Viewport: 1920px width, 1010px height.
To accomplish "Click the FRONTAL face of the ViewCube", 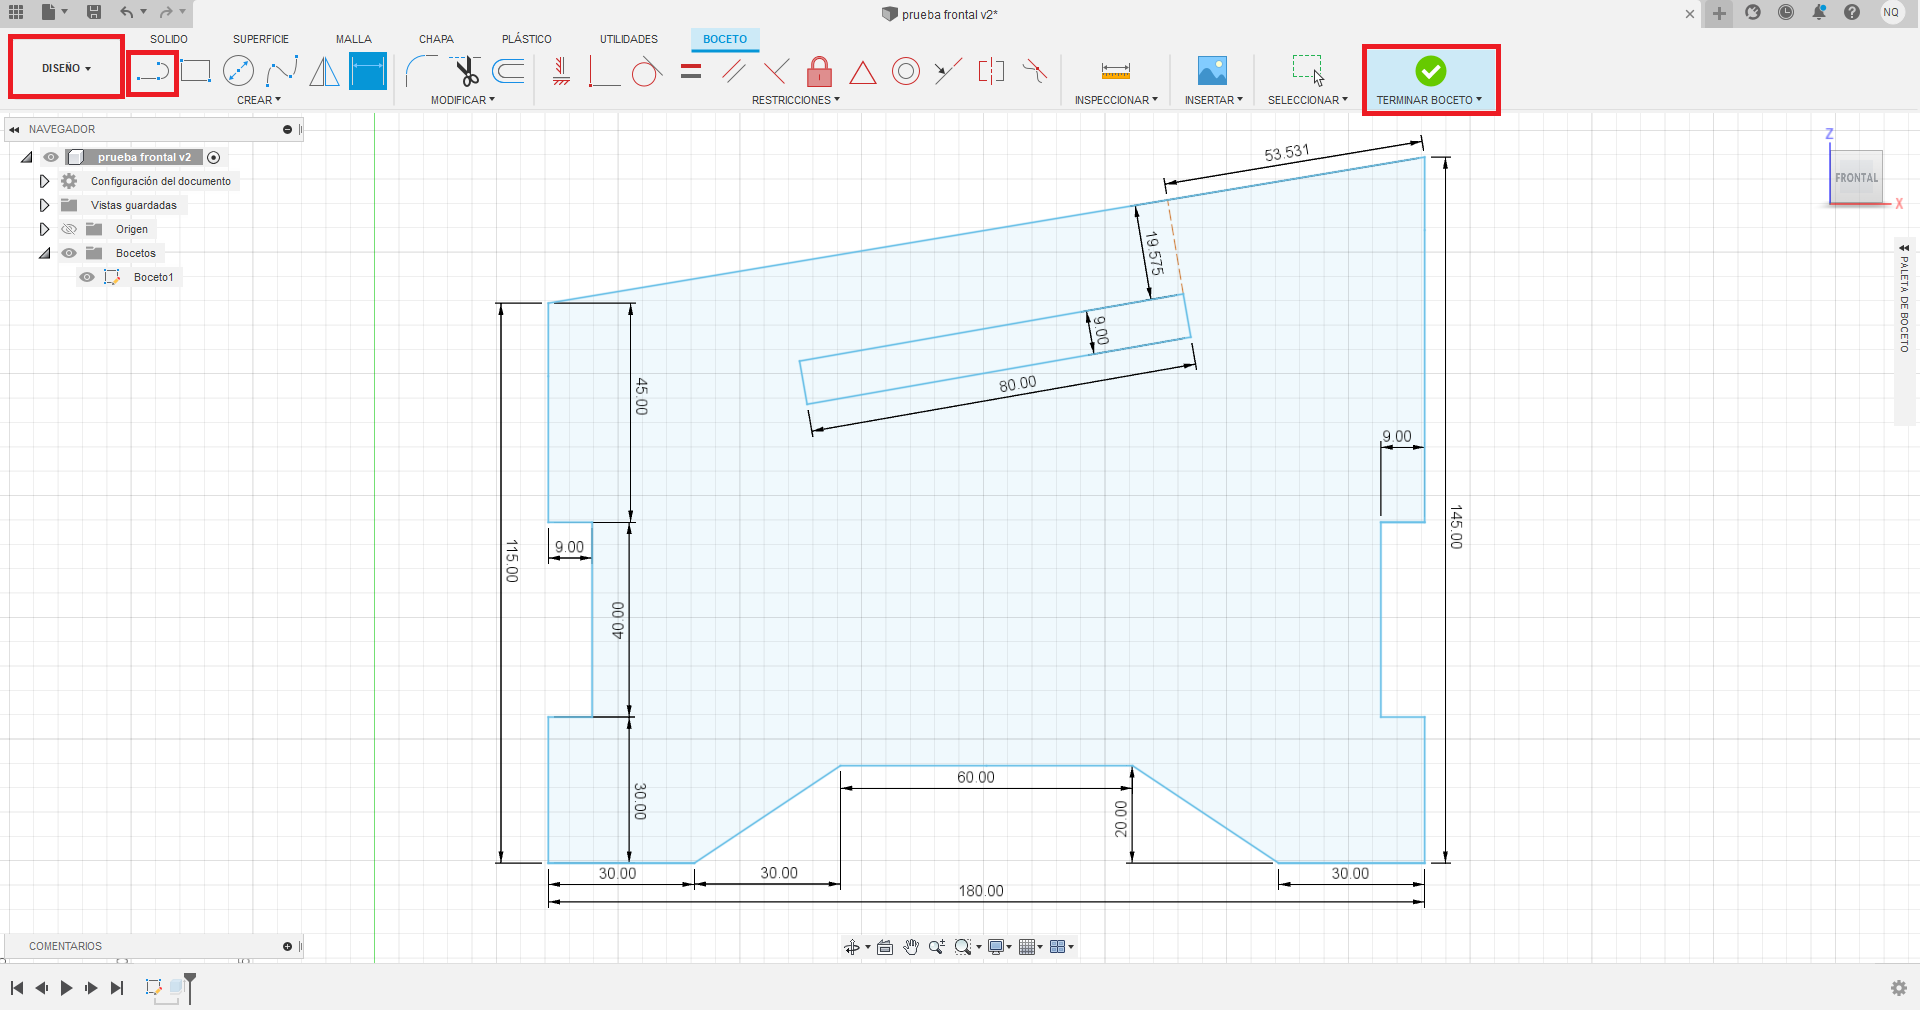I will (x=1856, y=177).
